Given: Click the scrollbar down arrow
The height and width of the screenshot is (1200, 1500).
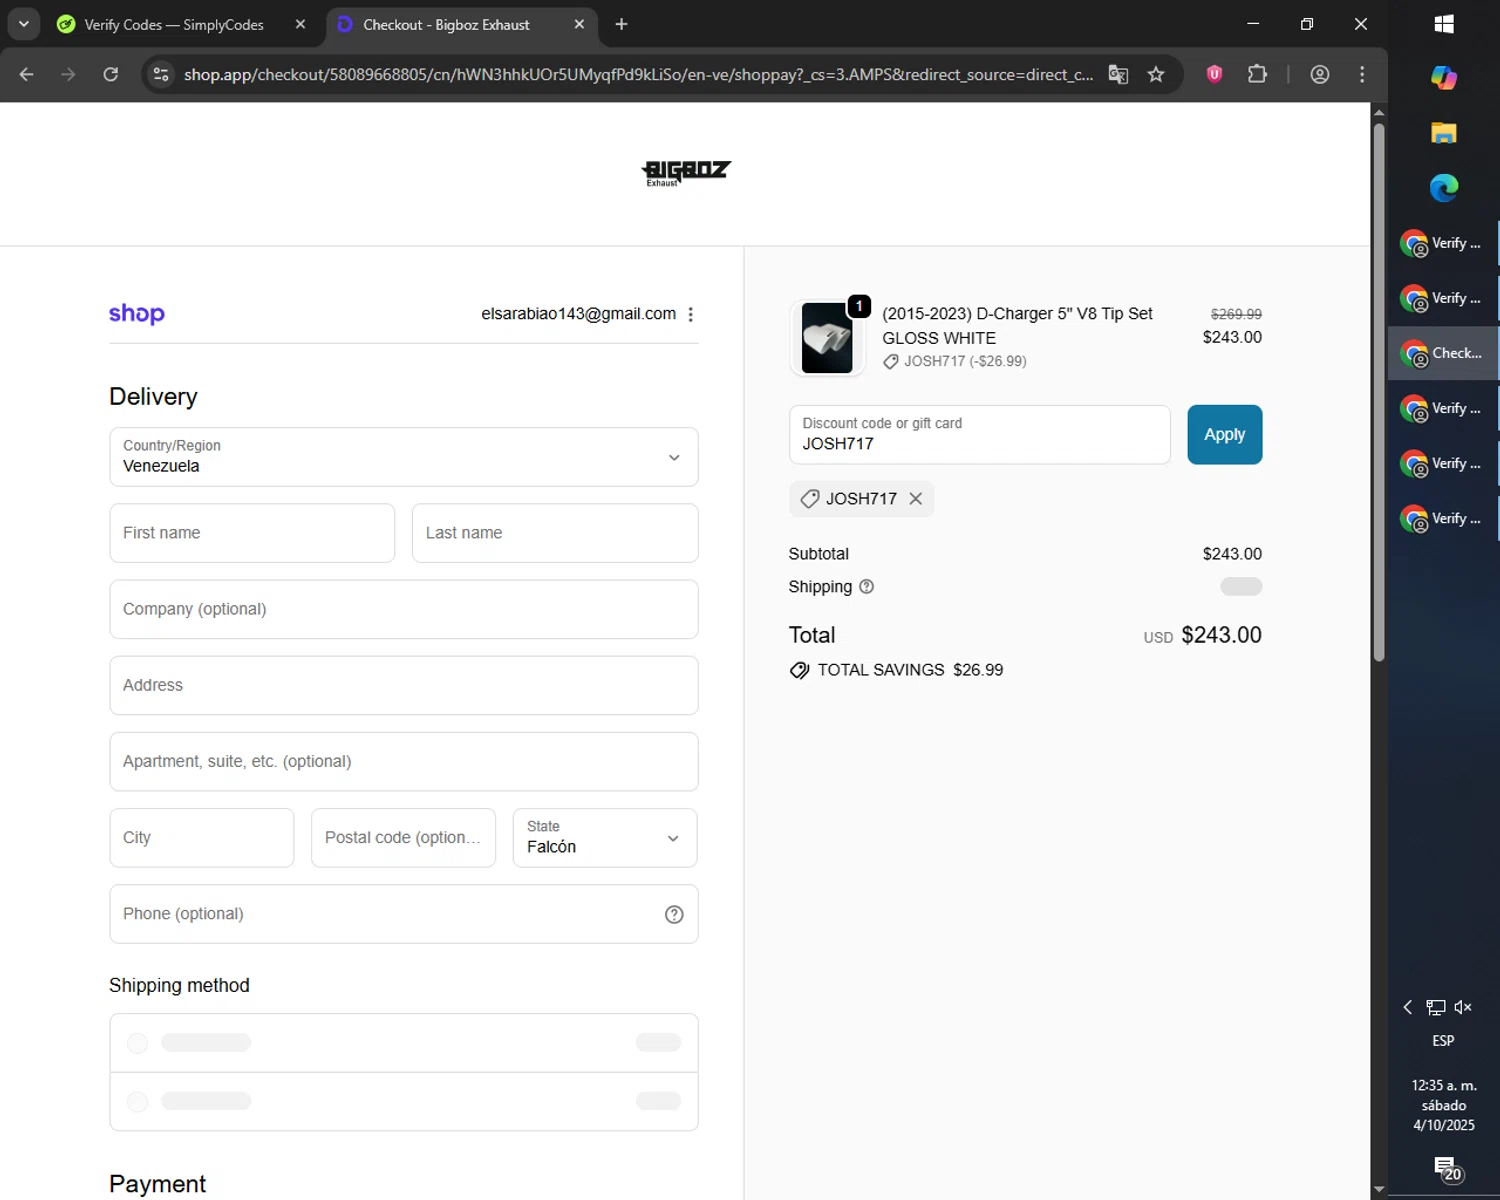Looking at the screenshot, I should click(x=1379, y=1190).
